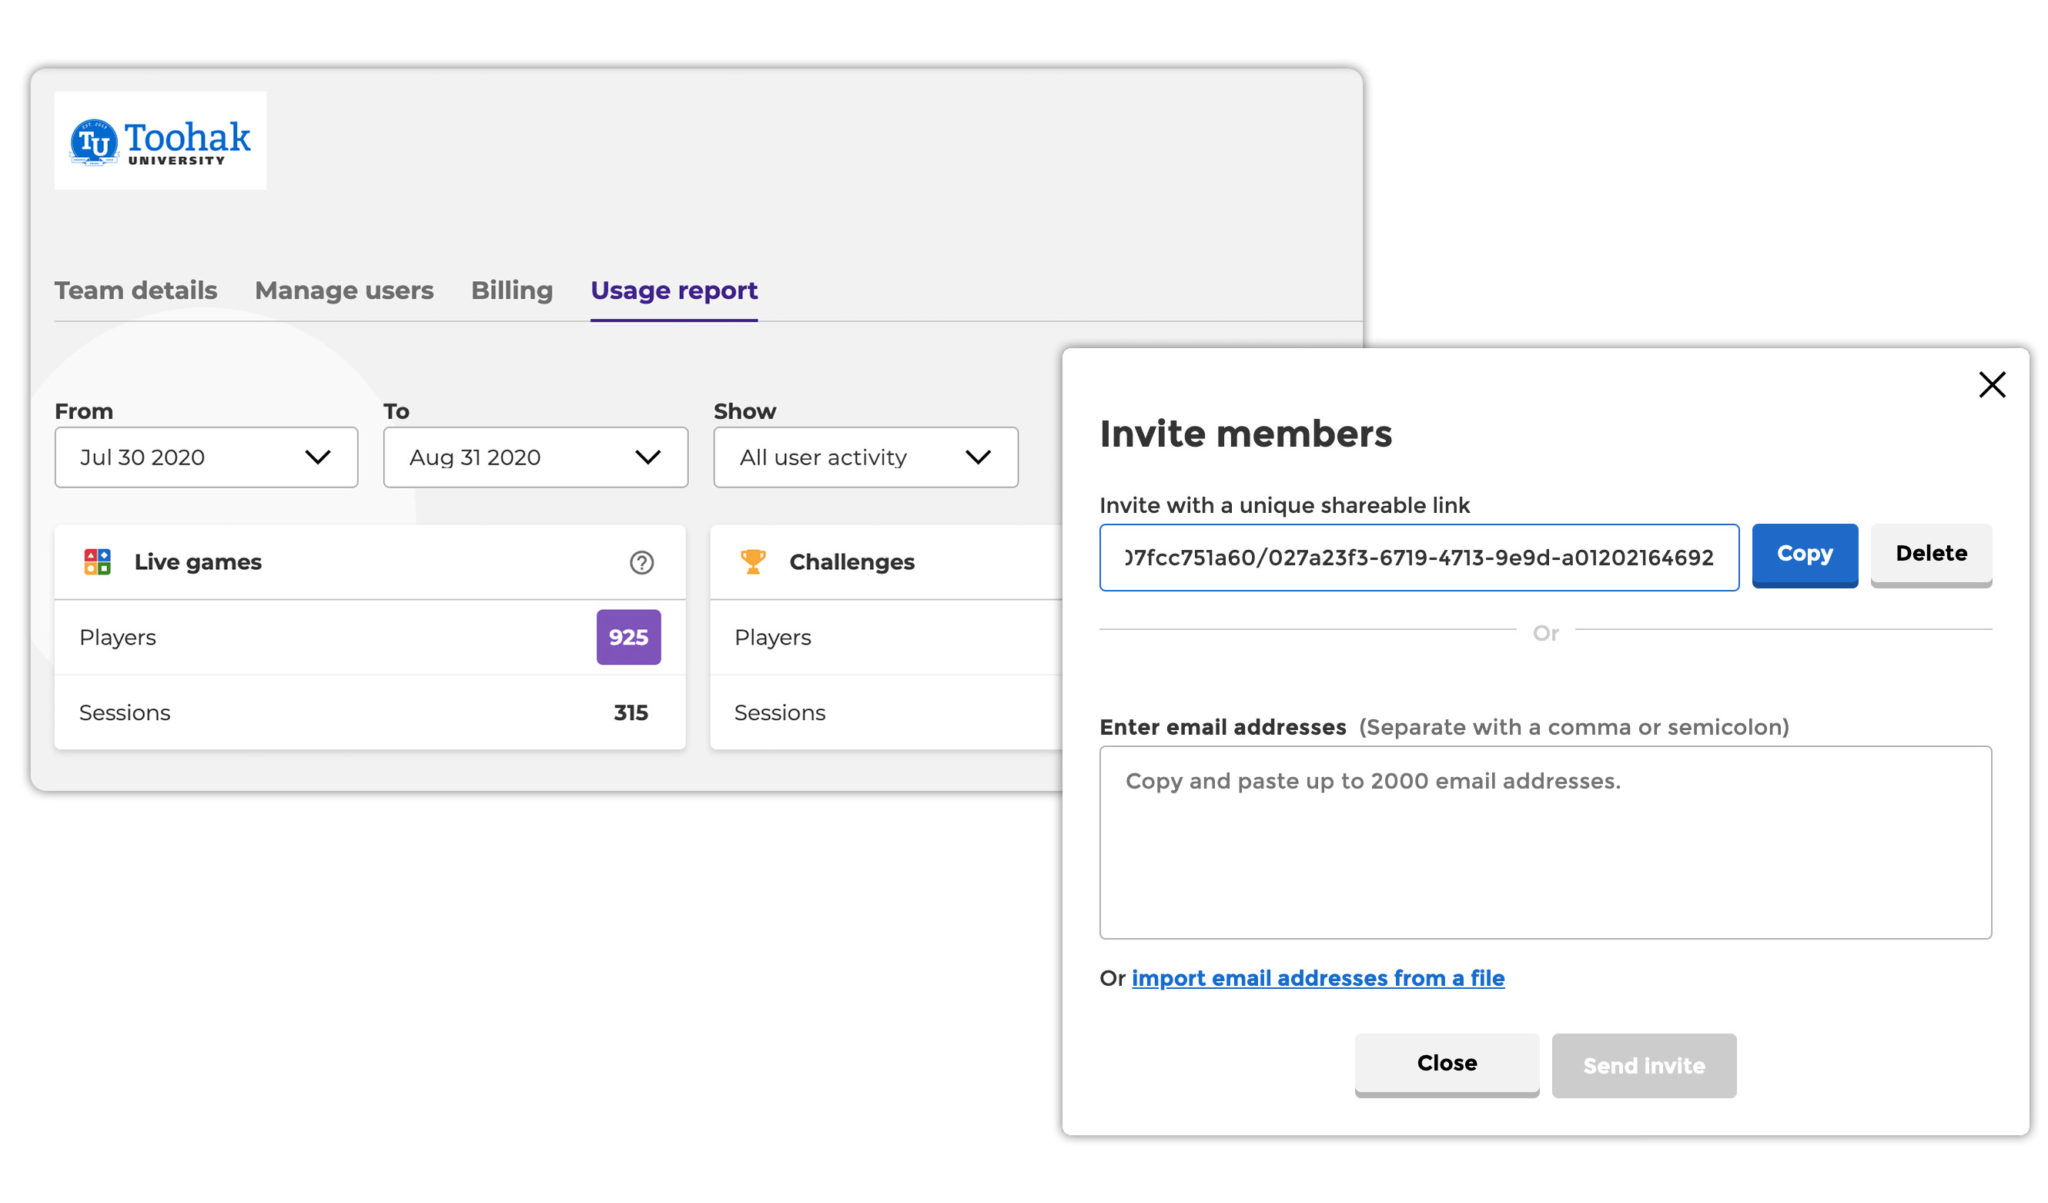Select the Usage report tab

(x=673, y=290)
